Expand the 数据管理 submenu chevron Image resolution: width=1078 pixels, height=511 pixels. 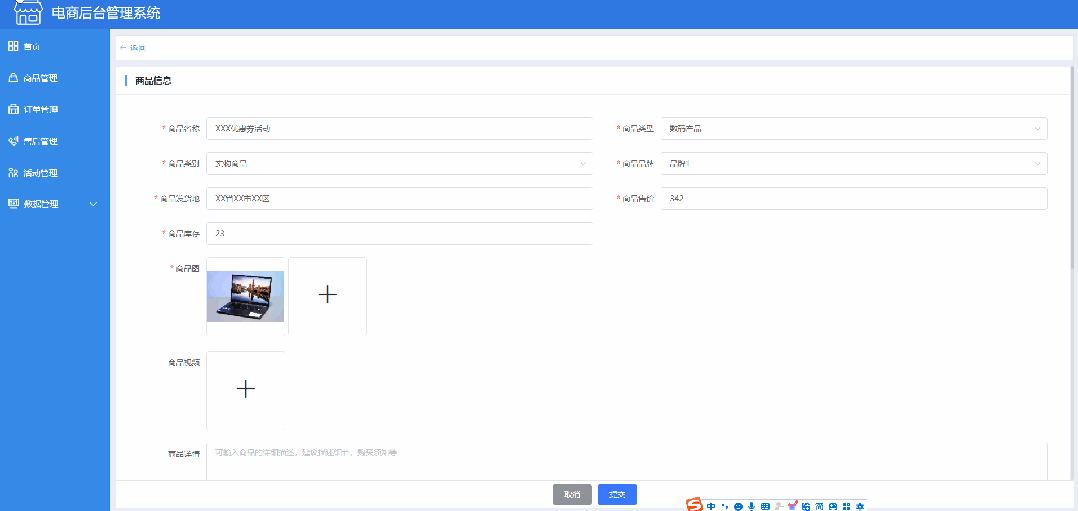pos(94,204)
